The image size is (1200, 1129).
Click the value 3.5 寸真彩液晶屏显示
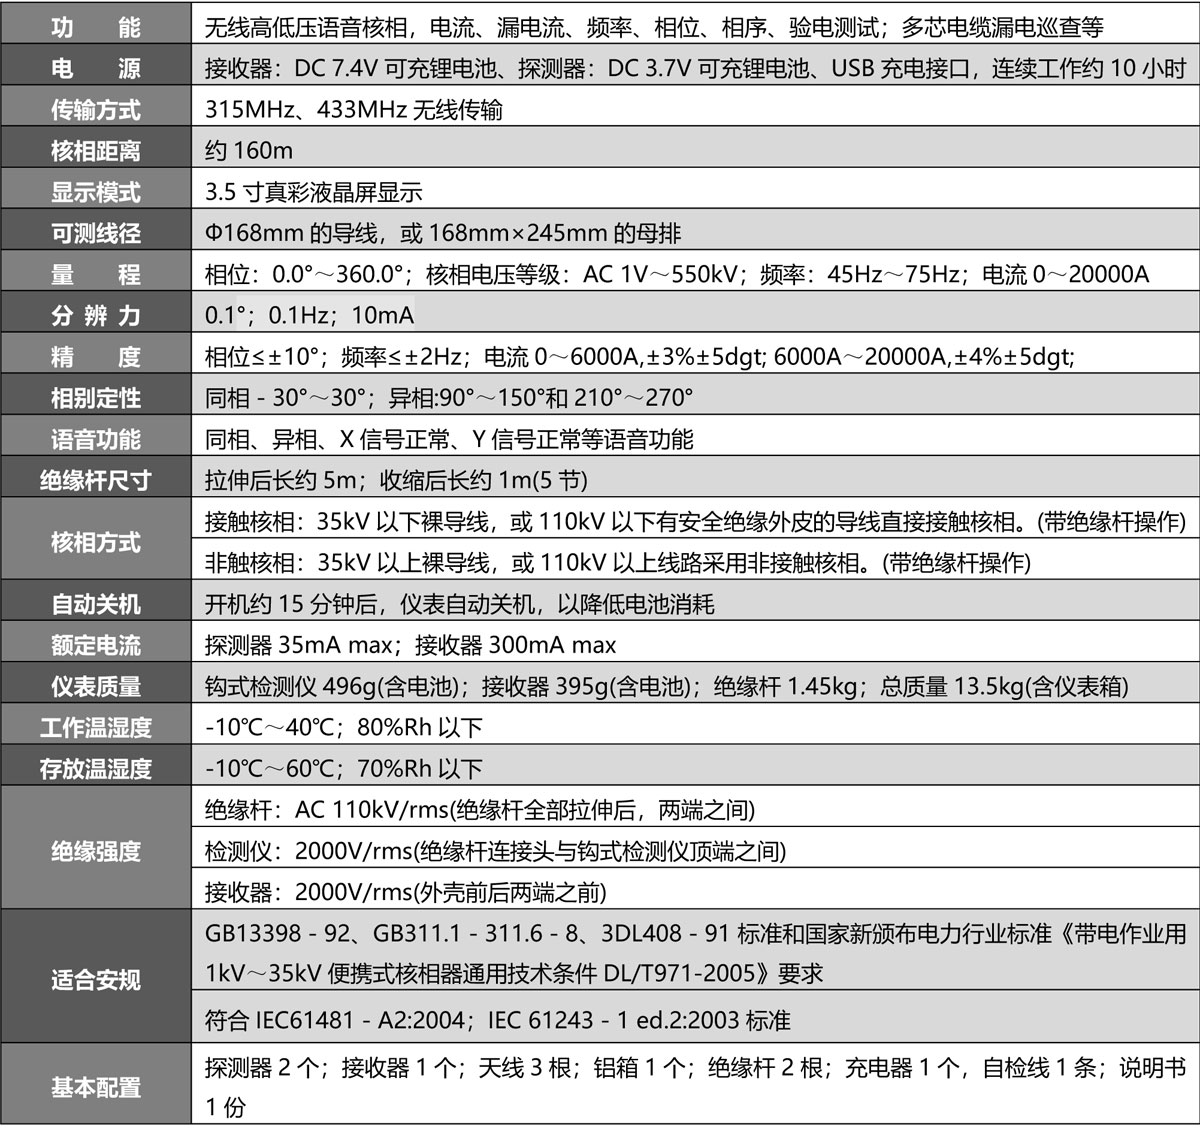tap(313, 192)
